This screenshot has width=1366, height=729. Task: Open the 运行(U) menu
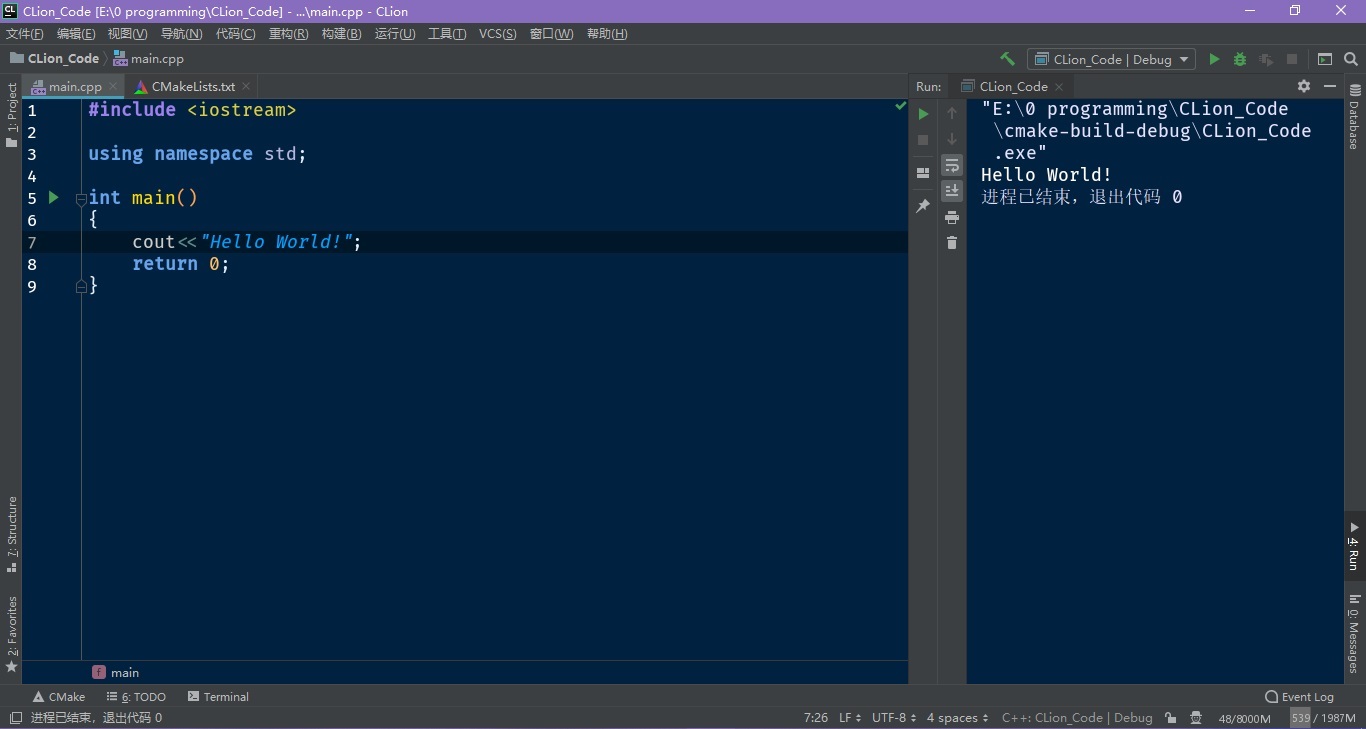(x=394, y=34)
